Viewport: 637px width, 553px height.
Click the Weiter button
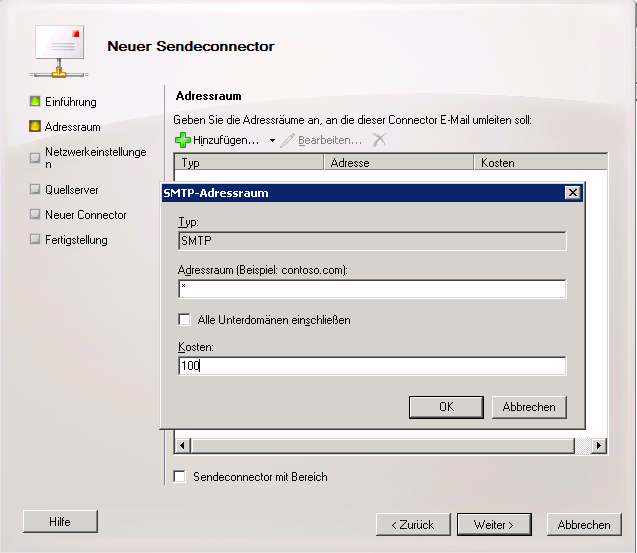[x=494, y=525]
